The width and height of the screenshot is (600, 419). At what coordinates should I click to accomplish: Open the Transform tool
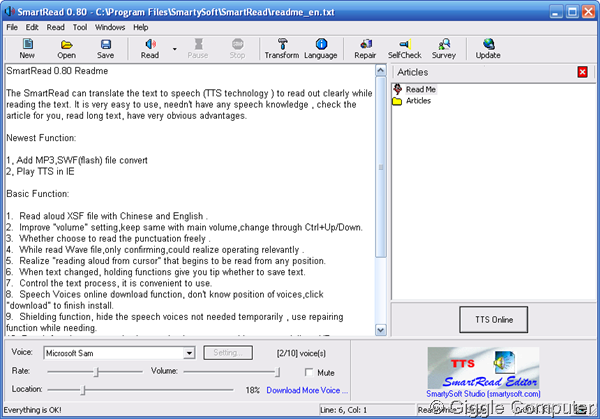pos(282,49)
